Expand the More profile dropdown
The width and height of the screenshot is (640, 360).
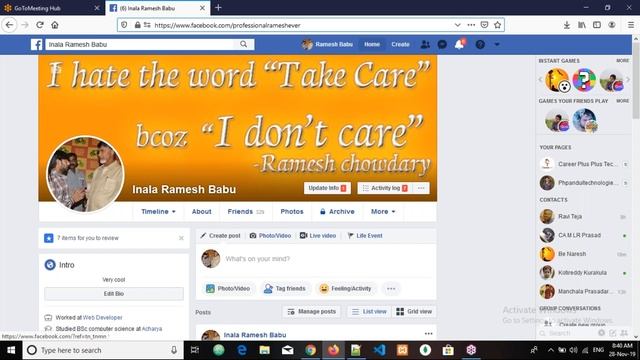click(x=383, y=211)
